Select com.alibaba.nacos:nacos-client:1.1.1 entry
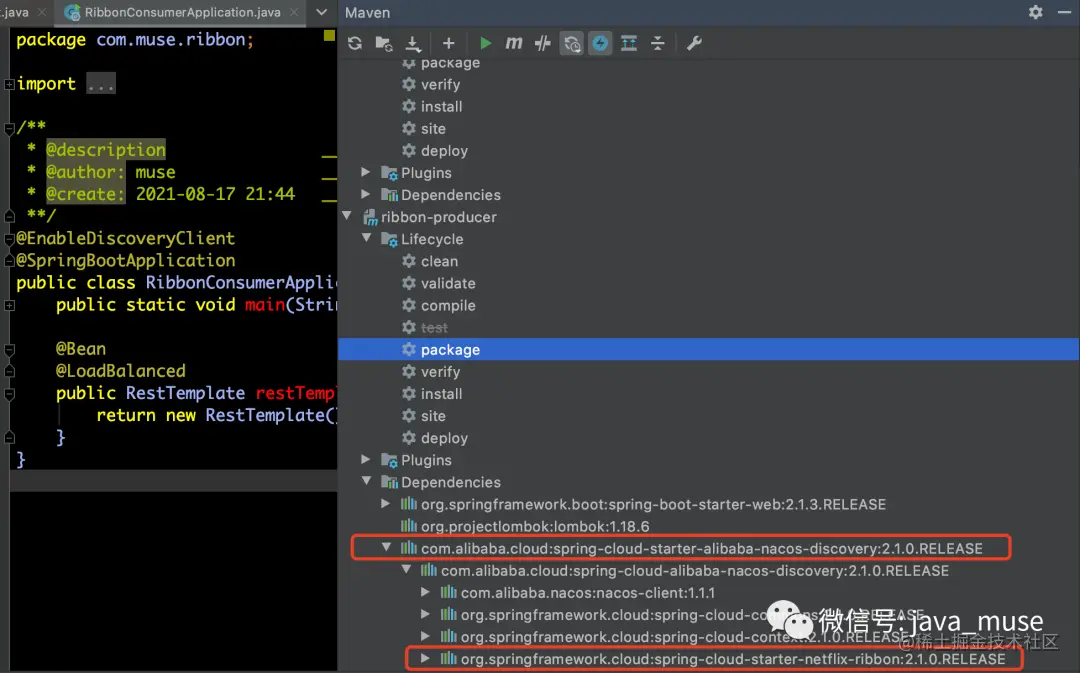Screen dimensions: 1080x673 coord(588,592)
